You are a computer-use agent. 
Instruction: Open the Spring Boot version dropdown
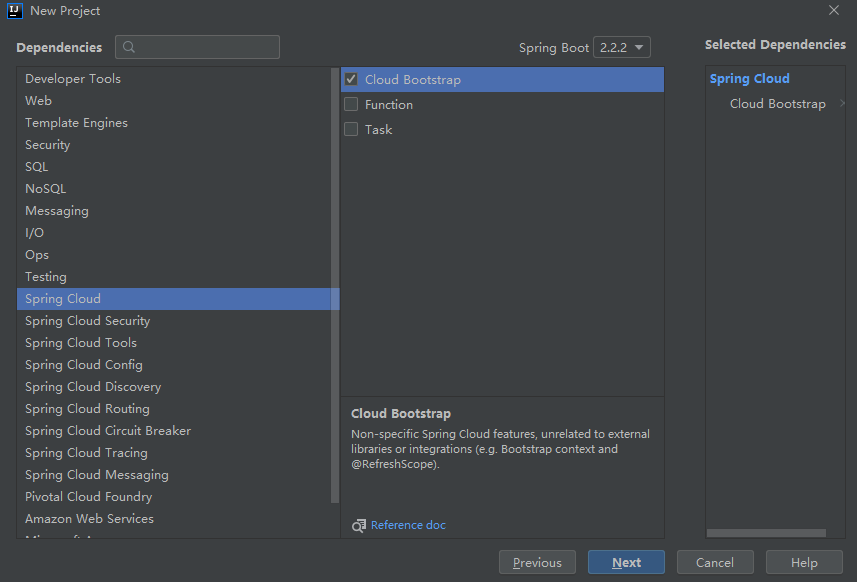pos(622,48)
